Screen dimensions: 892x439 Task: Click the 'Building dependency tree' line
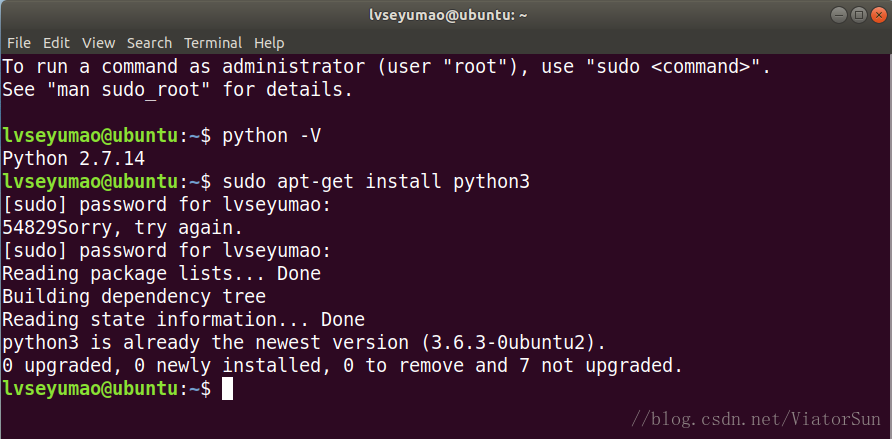point(134,297)
